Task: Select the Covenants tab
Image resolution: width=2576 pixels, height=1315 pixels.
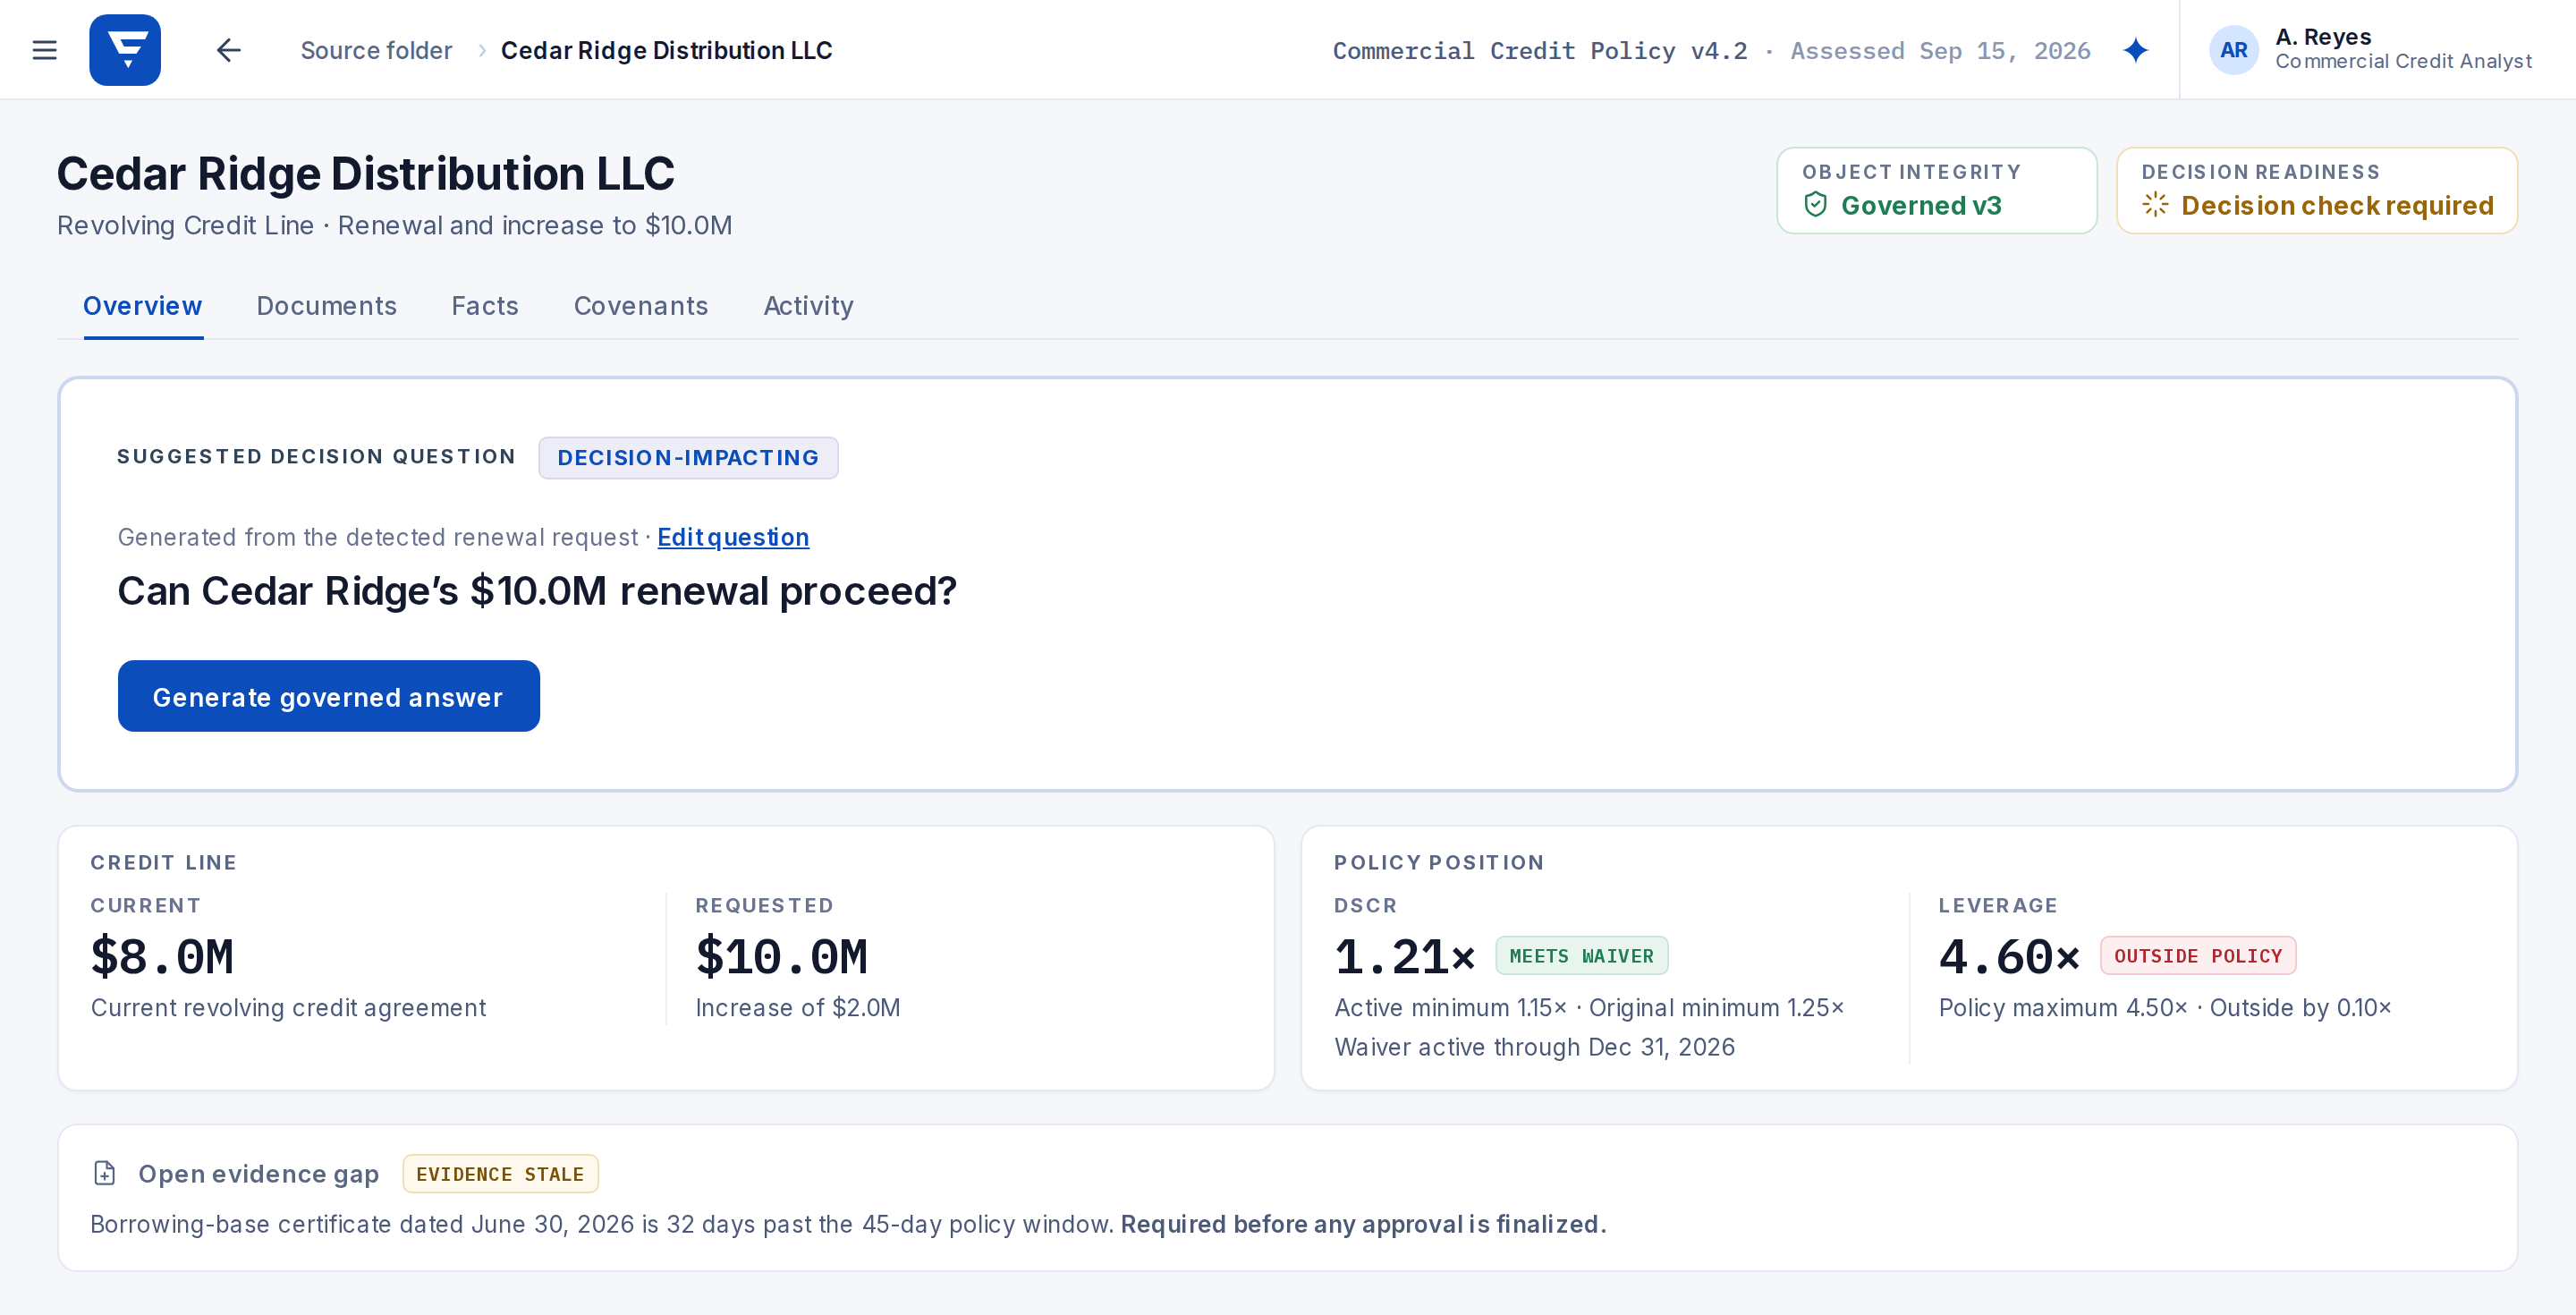Action: click(x=640, y=306)
